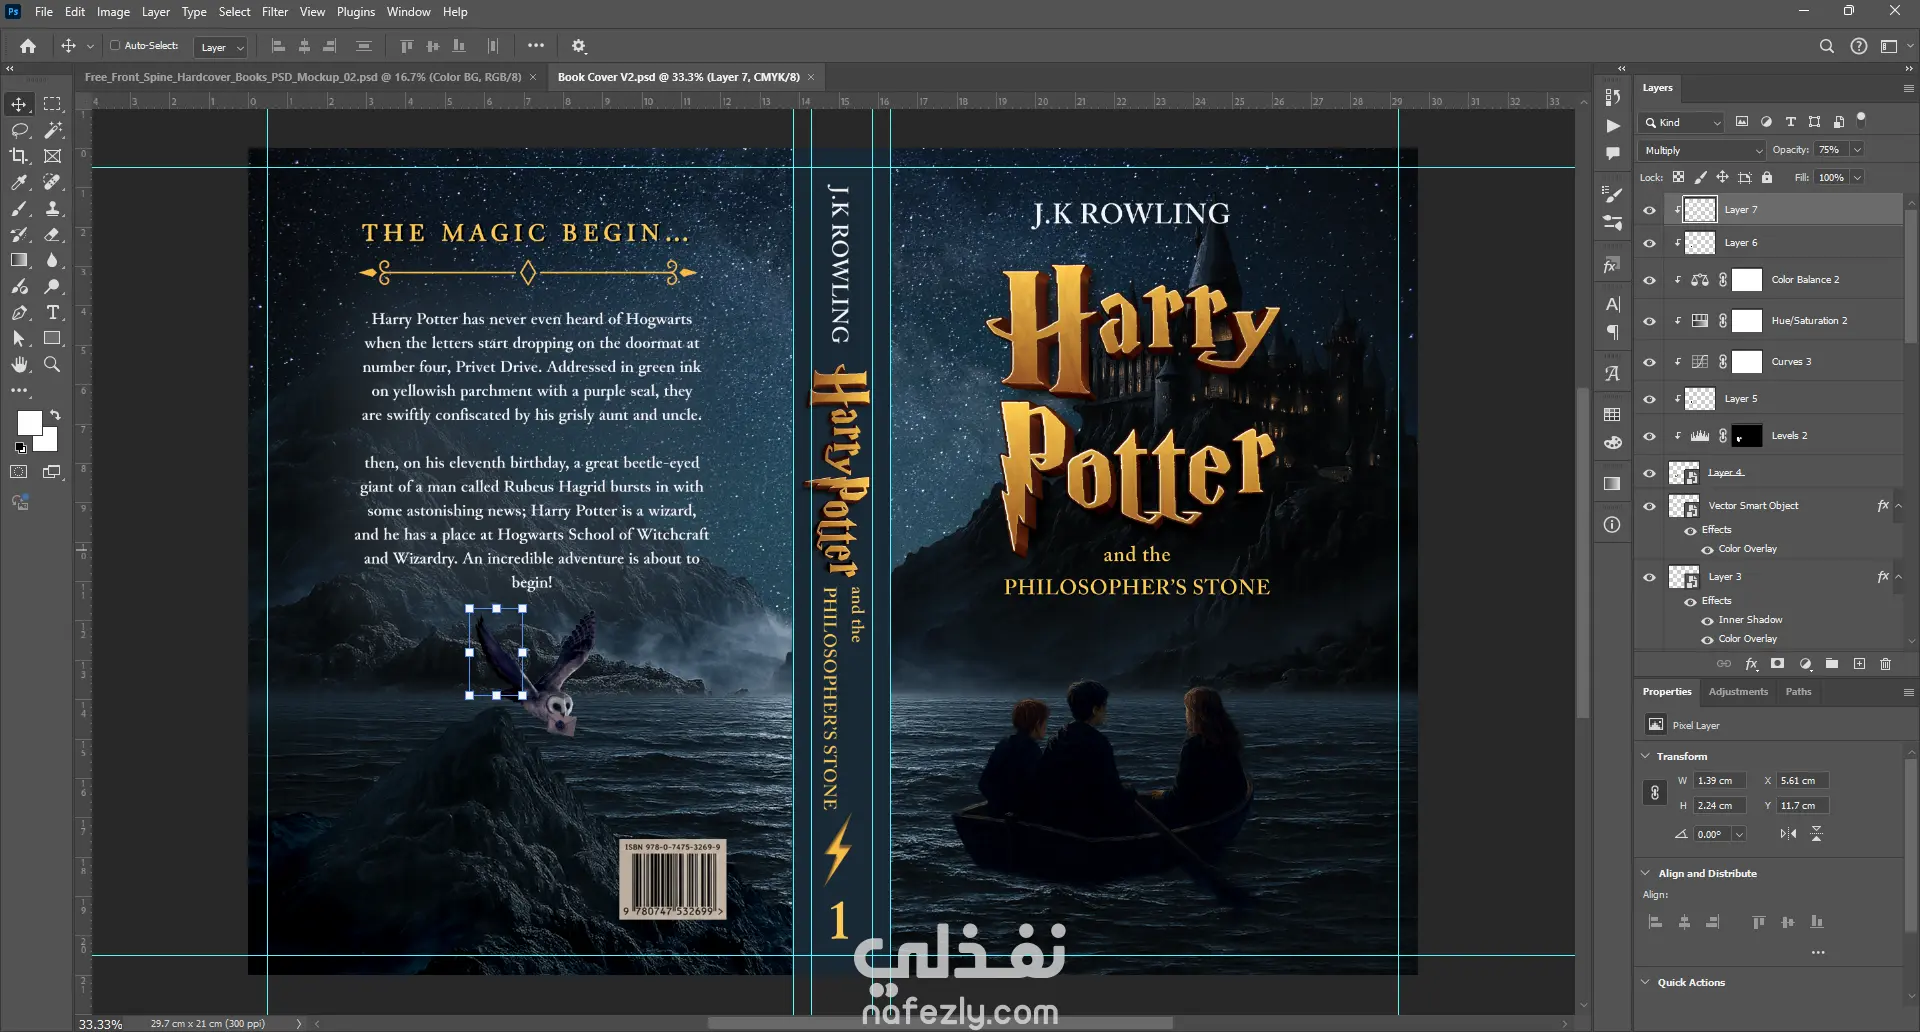Viewport: 1920px width, 1032px height.
Task: Link width and height proportions
Action: [x=1655, y=793]
